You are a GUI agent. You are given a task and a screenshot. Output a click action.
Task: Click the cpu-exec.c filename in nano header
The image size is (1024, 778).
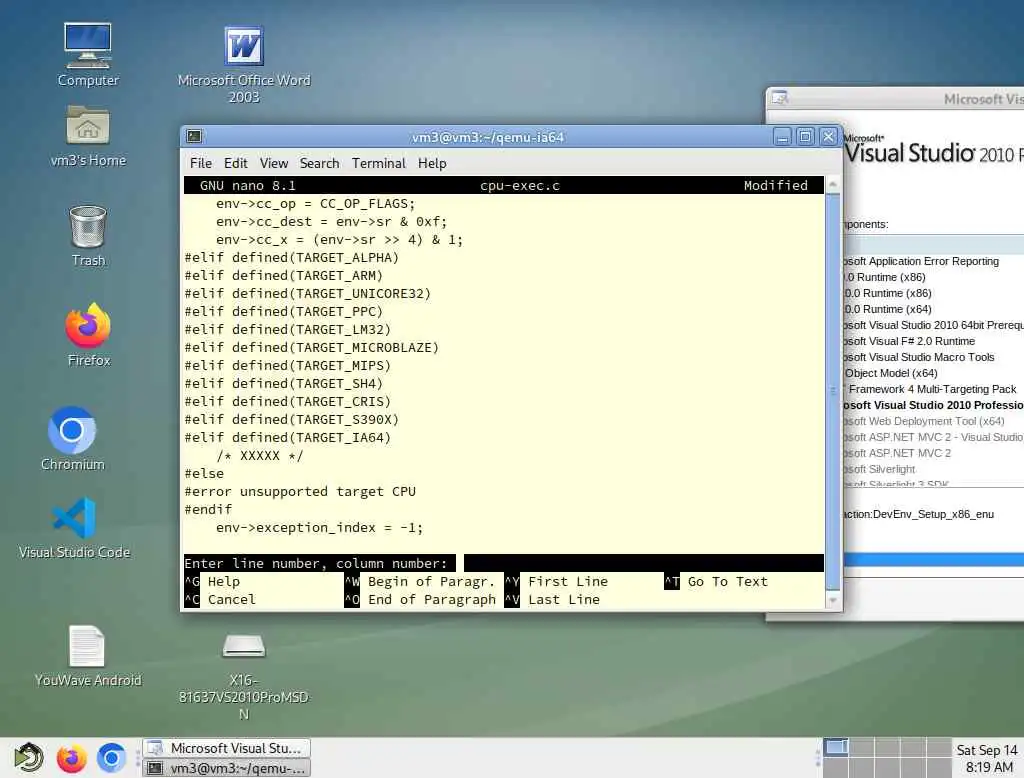(x=520, y=186)
